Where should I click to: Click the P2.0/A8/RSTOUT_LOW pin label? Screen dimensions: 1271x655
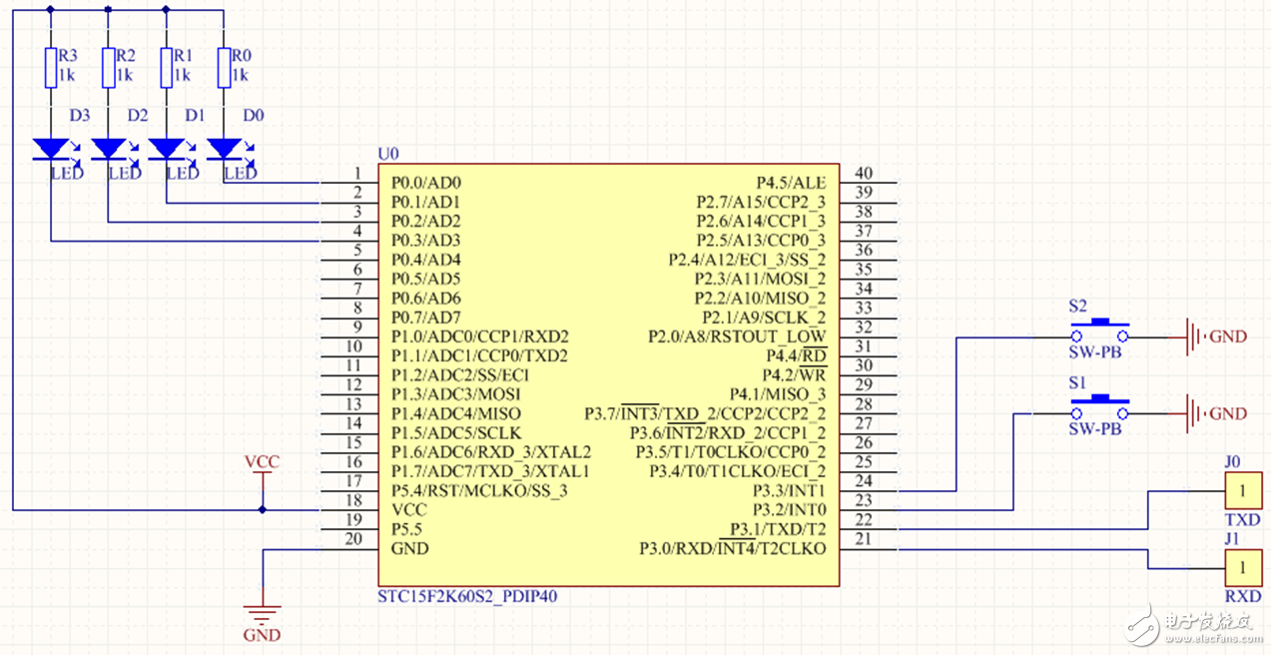(x=738, y=337)
